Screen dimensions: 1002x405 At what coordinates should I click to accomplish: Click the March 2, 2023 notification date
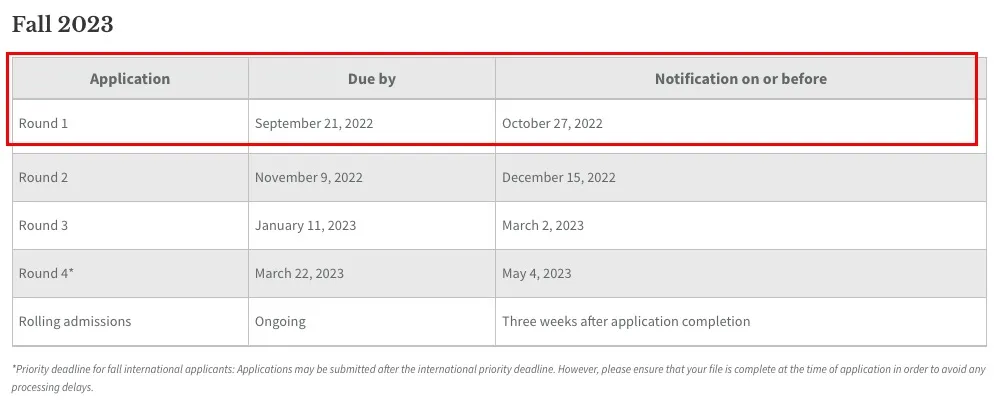(x=543, y=225)
